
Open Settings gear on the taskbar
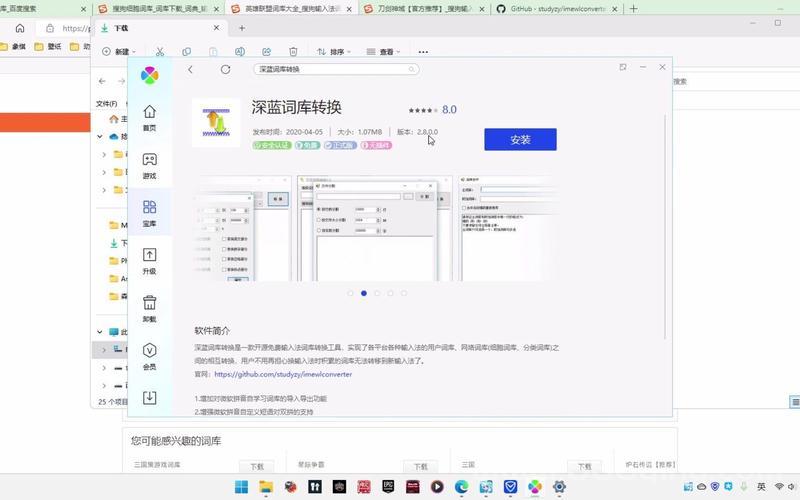pos(560,487)
